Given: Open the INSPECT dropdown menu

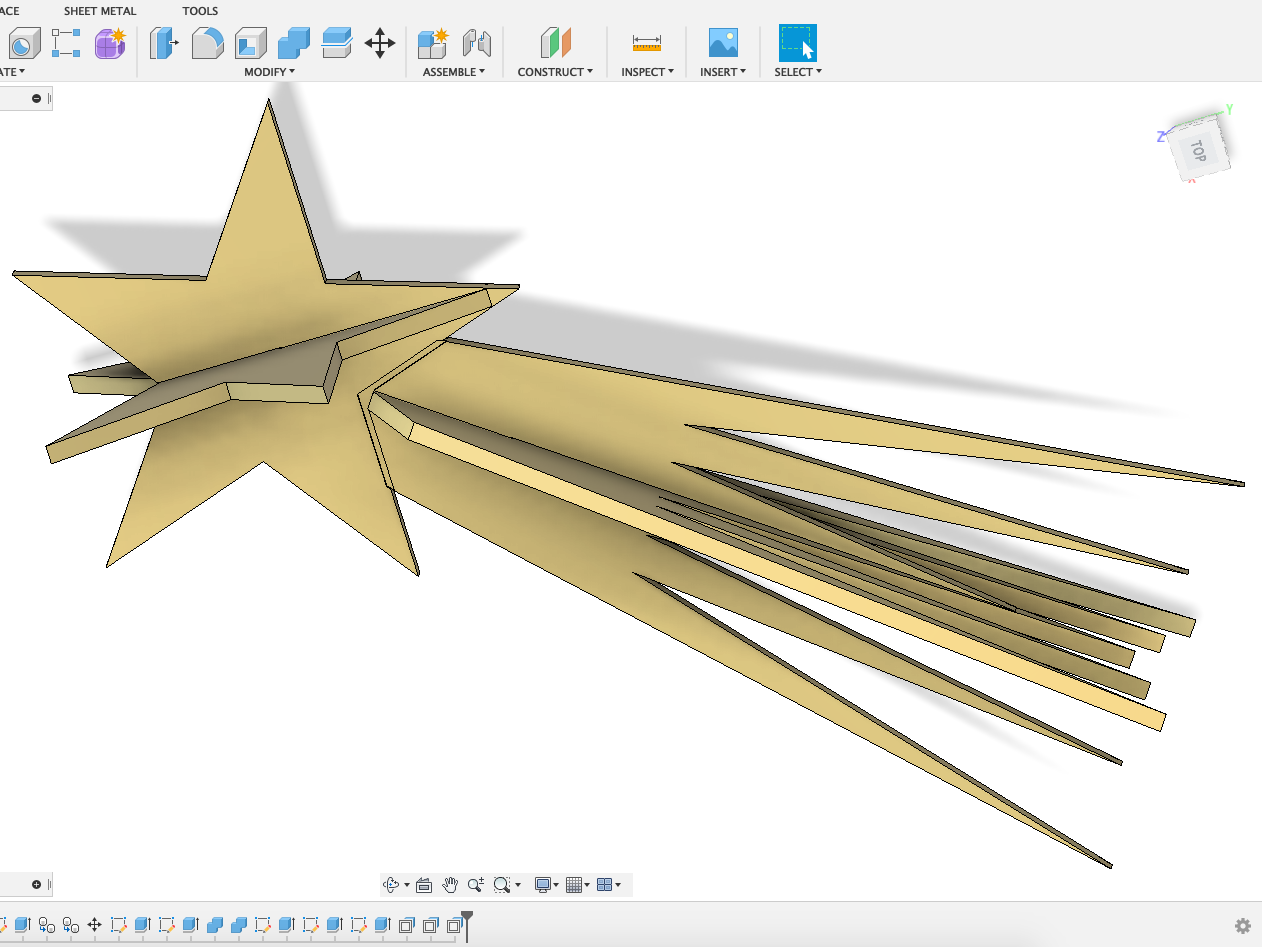Looking at the screenshot, I should click(x=647, y=72).
